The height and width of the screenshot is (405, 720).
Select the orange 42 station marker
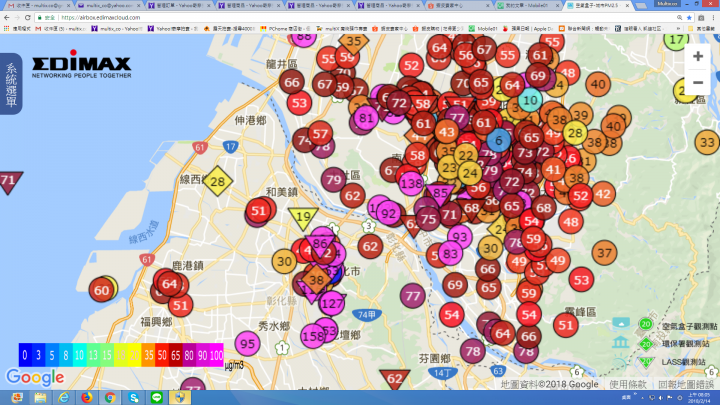click(603, 194)
